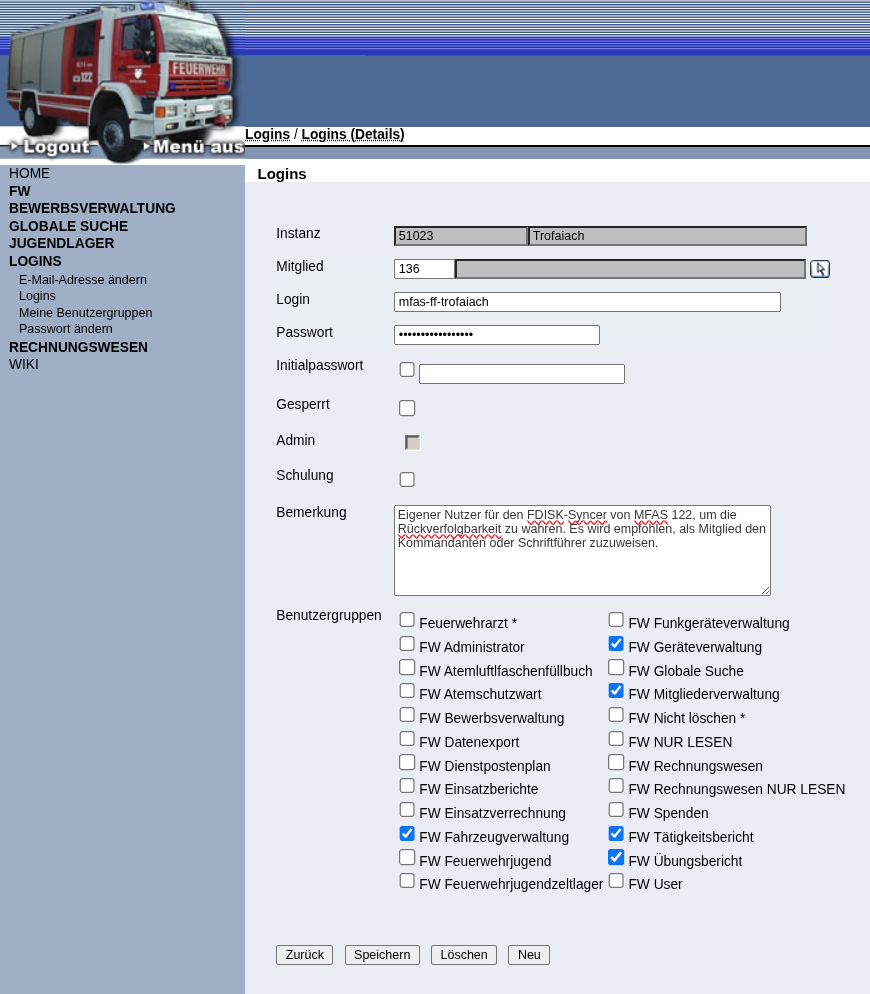Check FW Funkgeräteverwaltung group

click(x=616, y=619)
